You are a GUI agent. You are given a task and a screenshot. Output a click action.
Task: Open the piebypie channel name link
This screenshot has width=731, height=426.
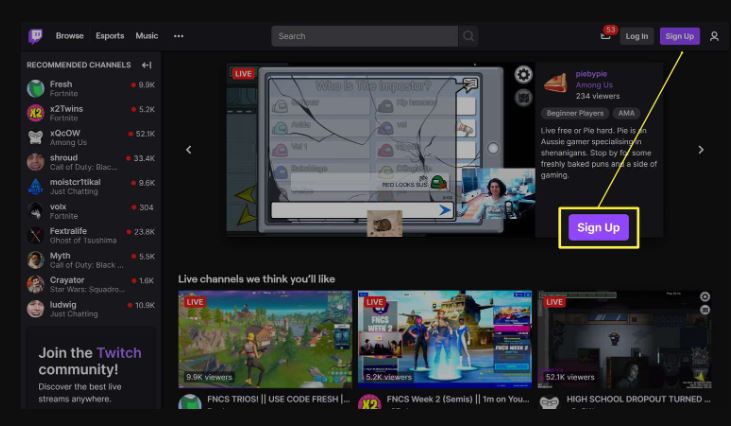click(591, 74)
